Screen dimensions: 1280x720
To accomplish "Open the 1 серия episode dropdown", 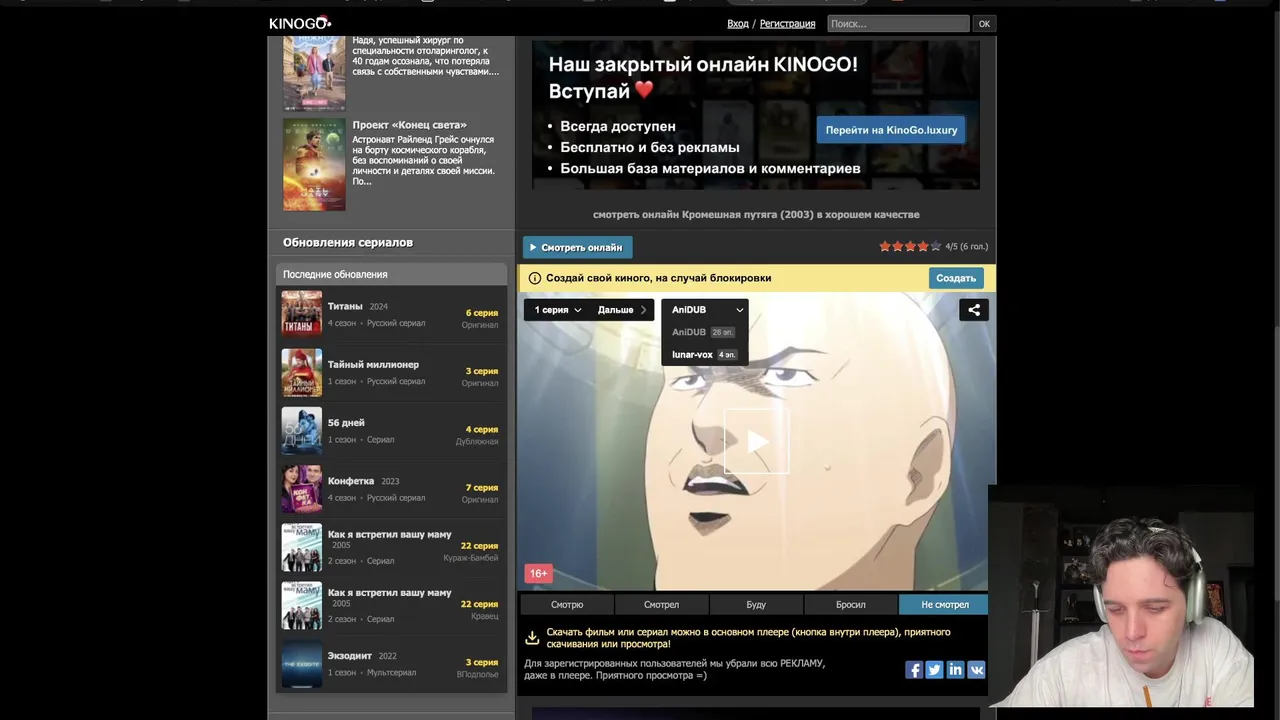I will (557, 310).
